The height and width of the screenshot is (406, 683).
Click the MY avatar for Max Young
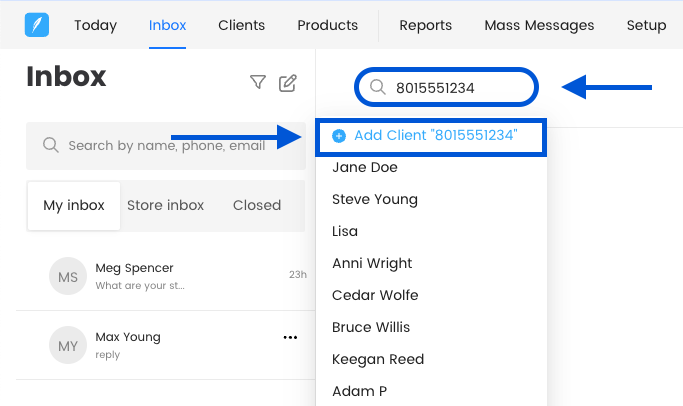(x=68, y=345)
